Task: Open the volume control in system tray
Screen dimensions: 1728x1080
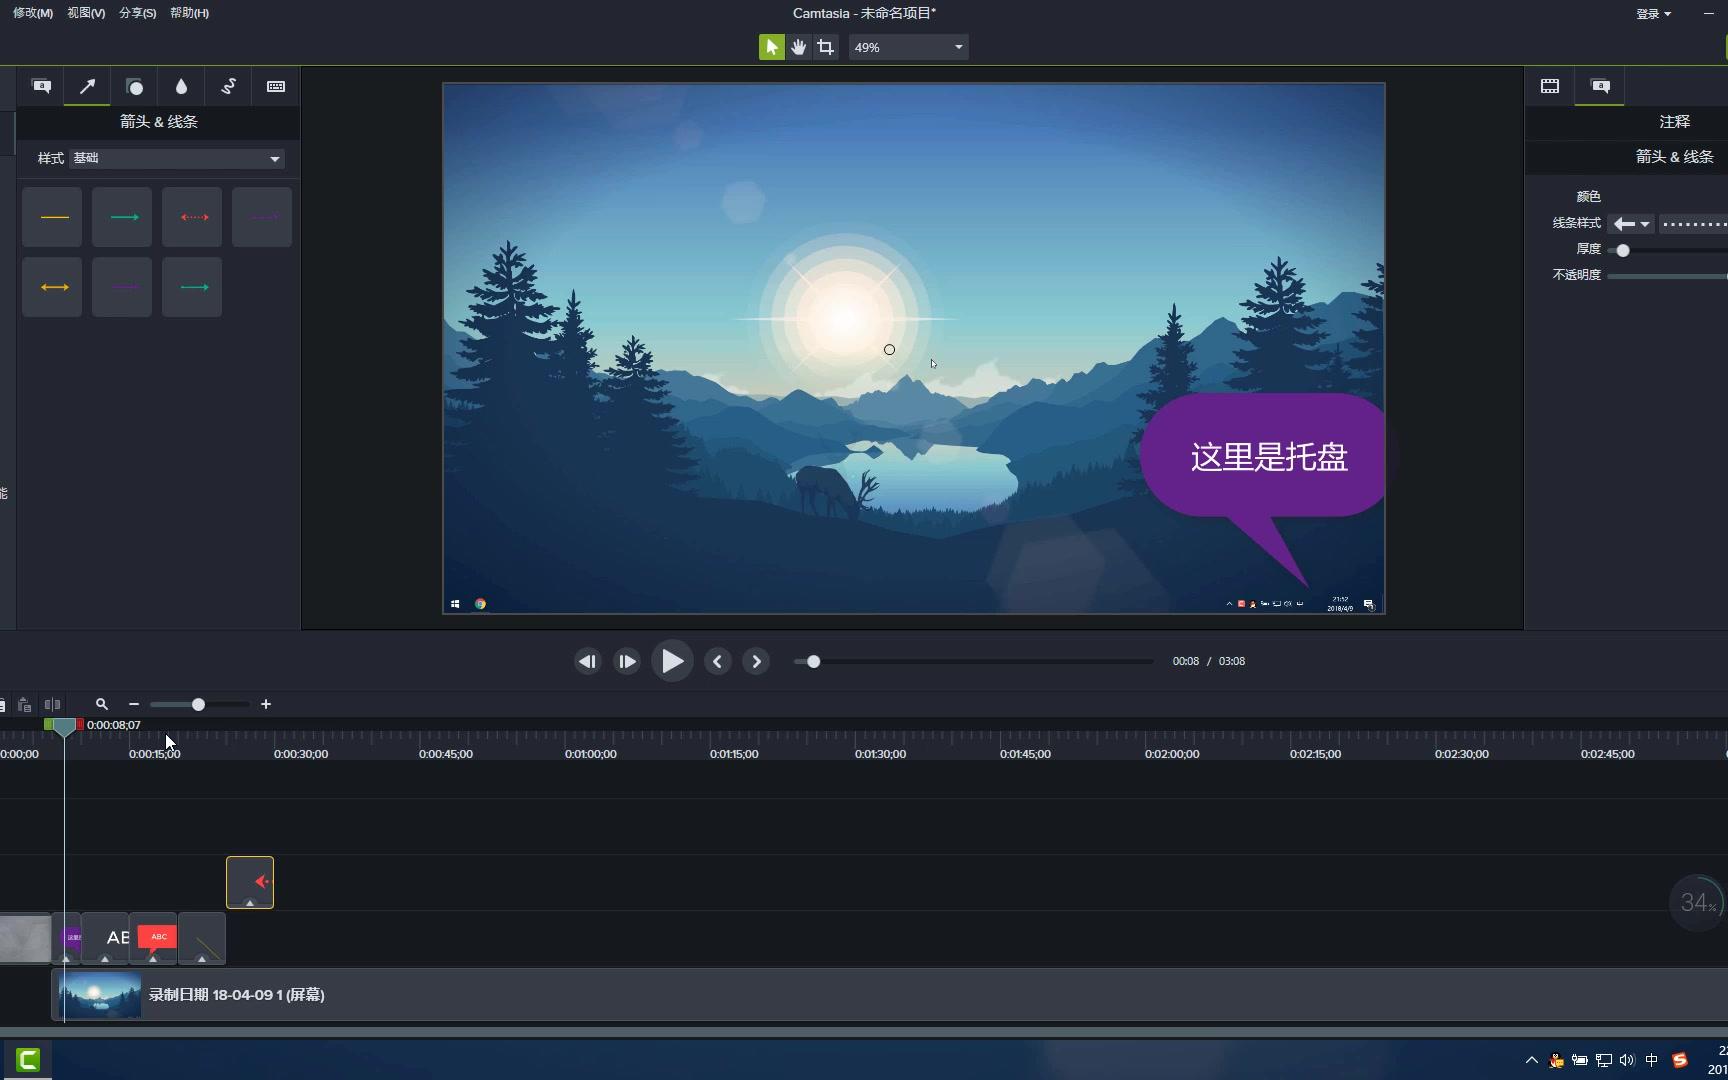Action: coord(1627,1060)
